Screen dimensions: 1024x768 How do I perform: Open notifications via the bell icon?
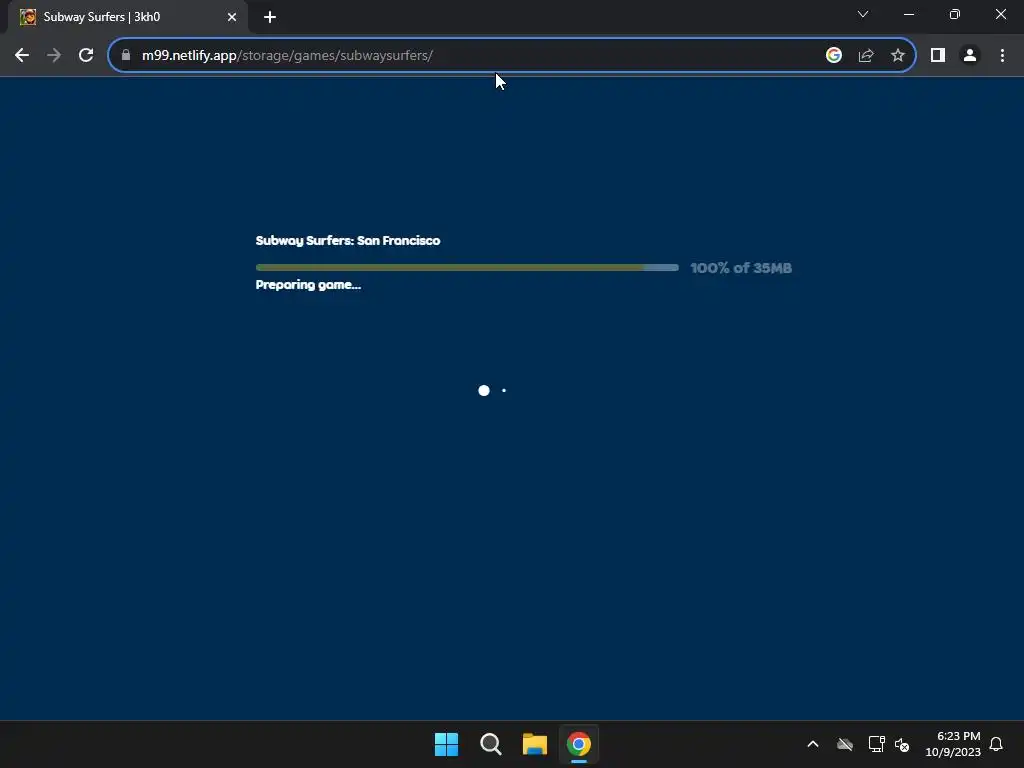click(996, 744)
